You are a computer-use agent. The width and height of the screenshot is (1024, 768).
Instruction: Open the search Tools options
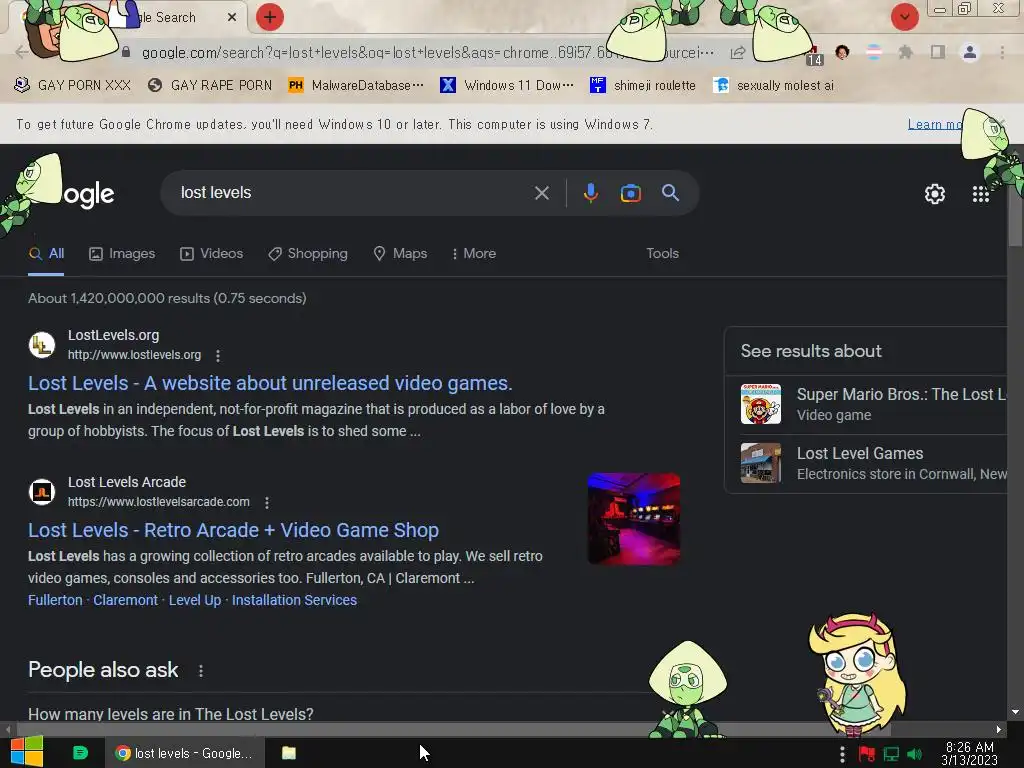click(662, 253)
